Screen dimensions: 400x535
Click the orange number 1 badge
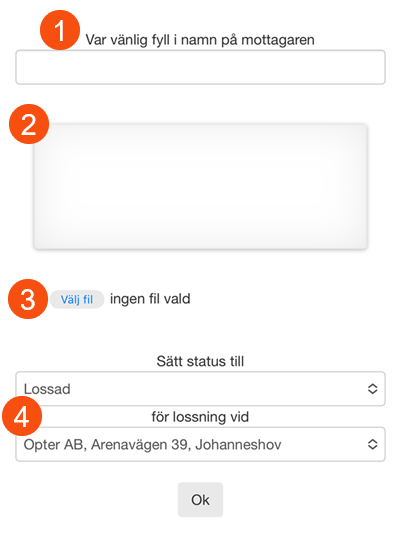click(x=60, y=30)
